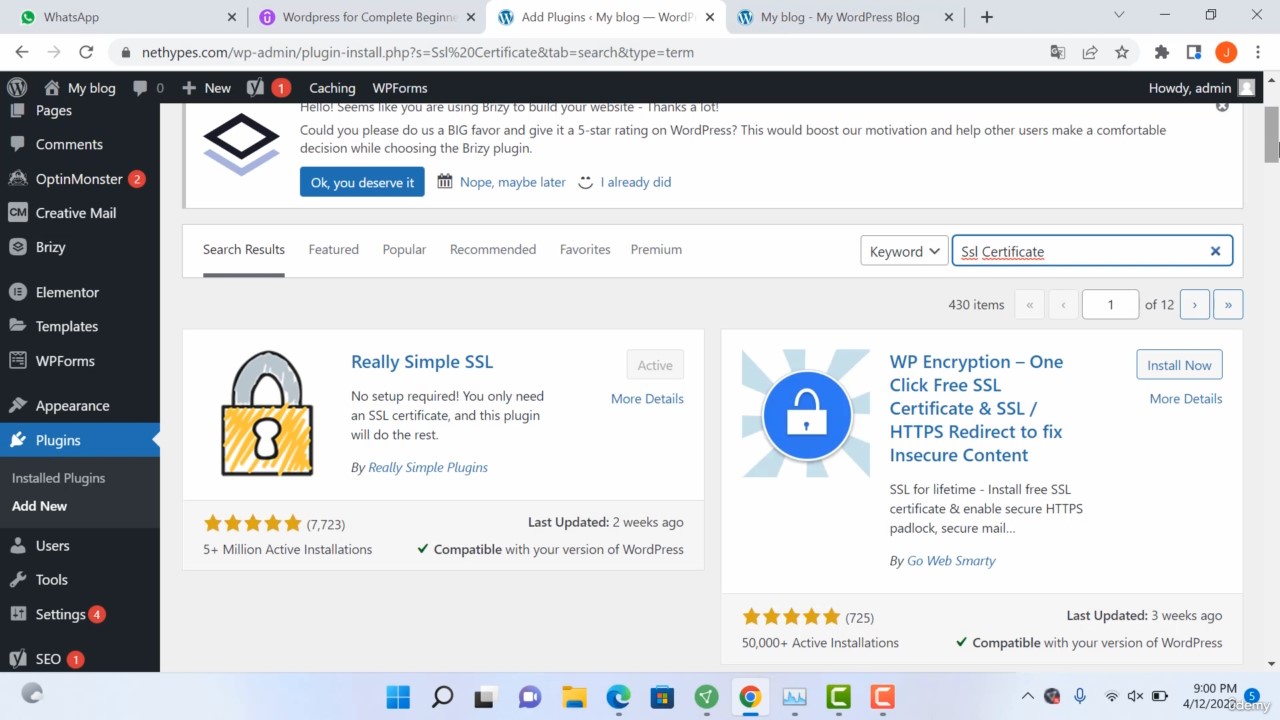Click the Elementor sidebar icon
Viewport: 1280px width, 720px height.
pyautogui.click(x=17, y=292)
